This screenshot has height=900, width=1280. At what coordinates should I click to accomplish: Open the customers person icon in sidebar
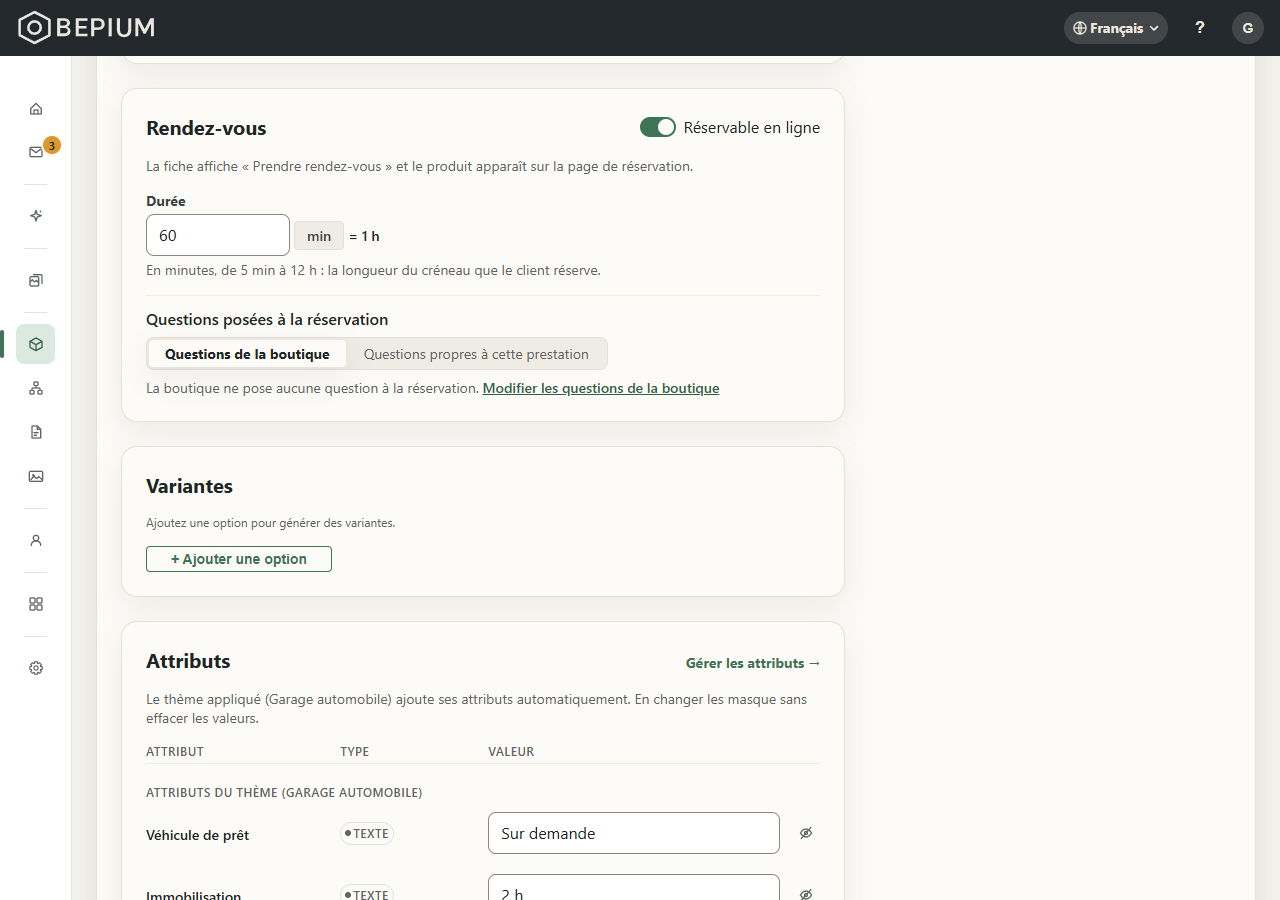(x=36, y=540)
